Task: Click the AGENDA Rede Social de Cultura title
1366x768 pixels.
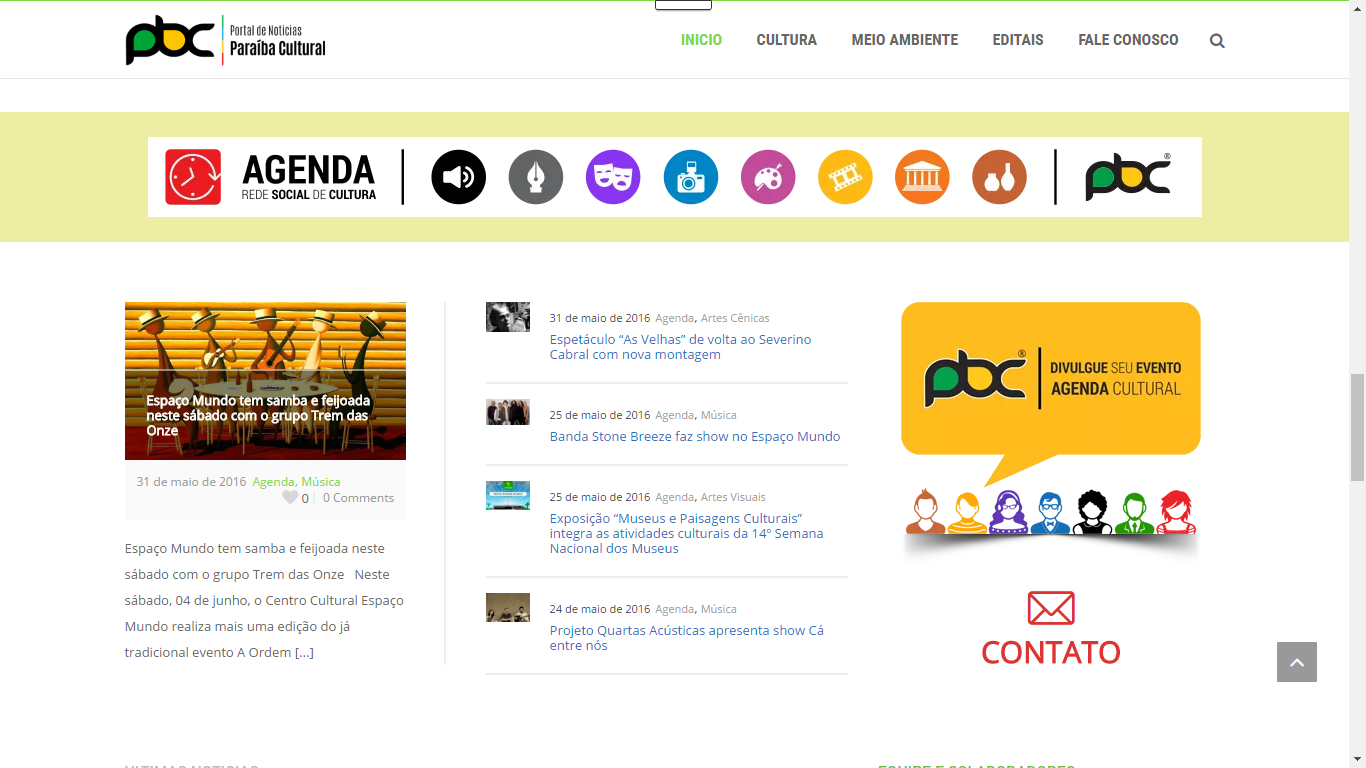Action: point(309,177)
